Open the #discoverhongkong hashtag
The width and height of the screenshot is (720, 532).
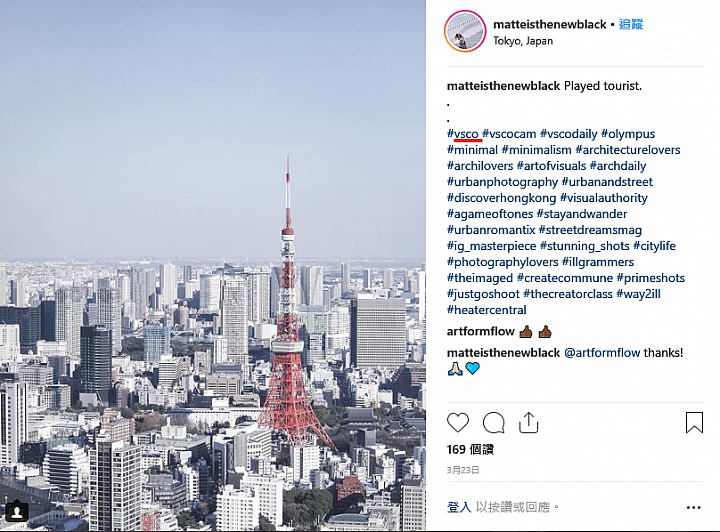501,198
